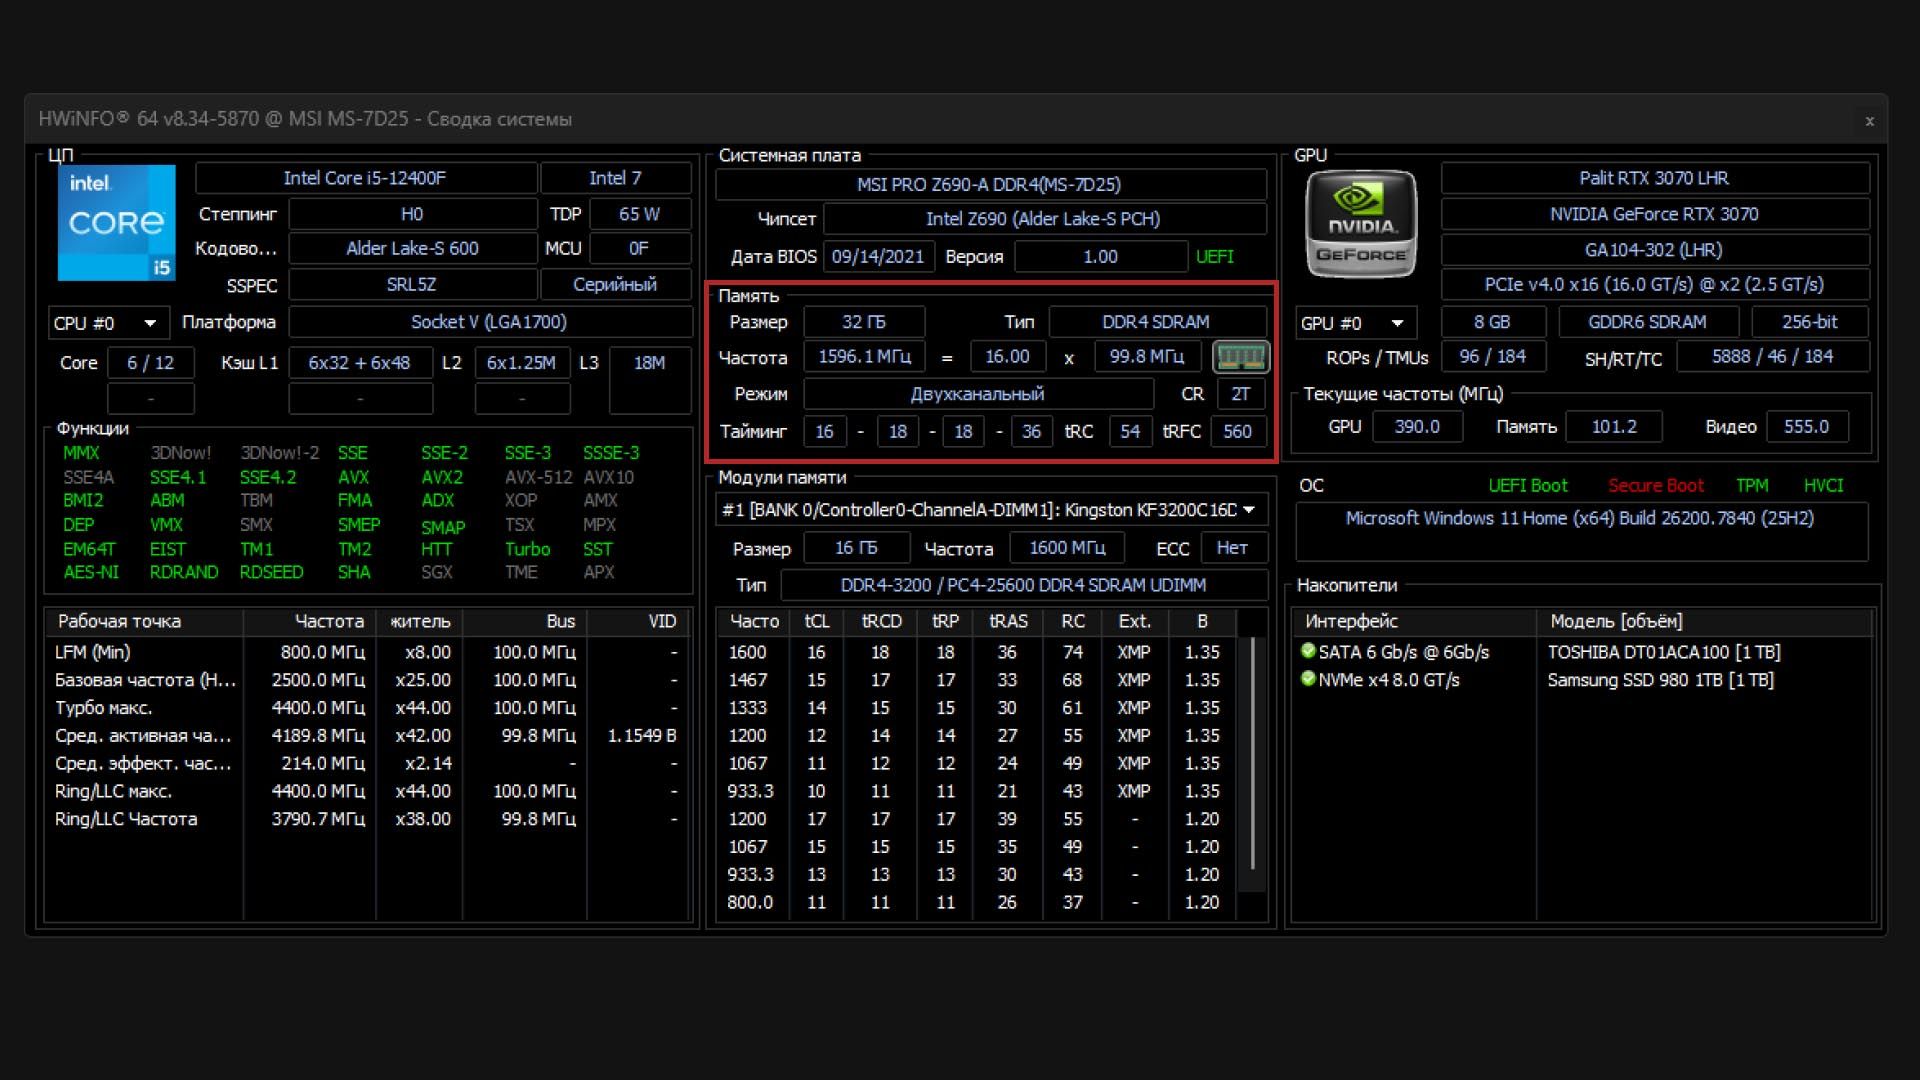Close the HWiNFO summary window
The height and width of the screenshot is (1080, 1920).
pos(1868,121)
